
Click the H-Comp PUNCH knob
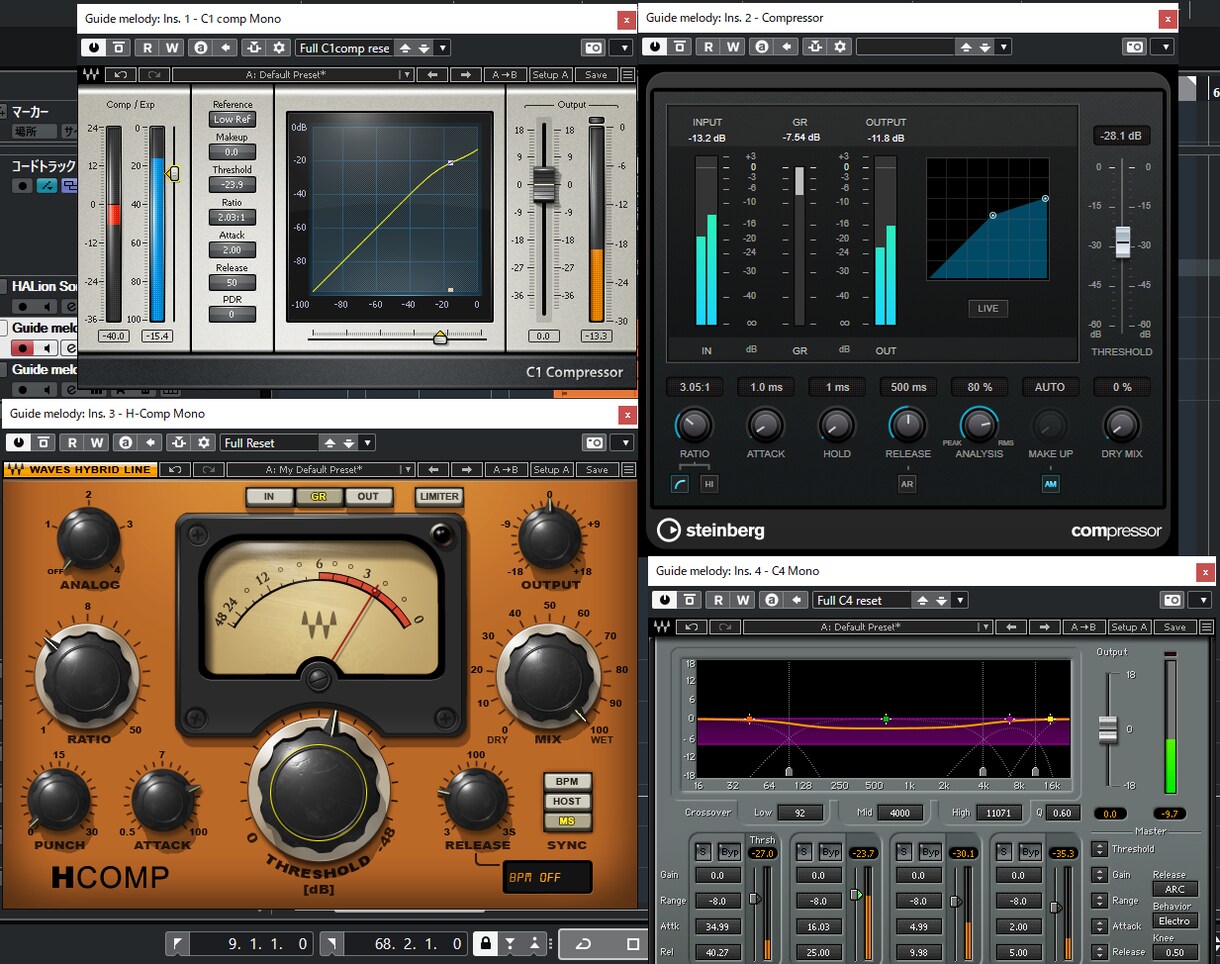click(x=59, y=799)
